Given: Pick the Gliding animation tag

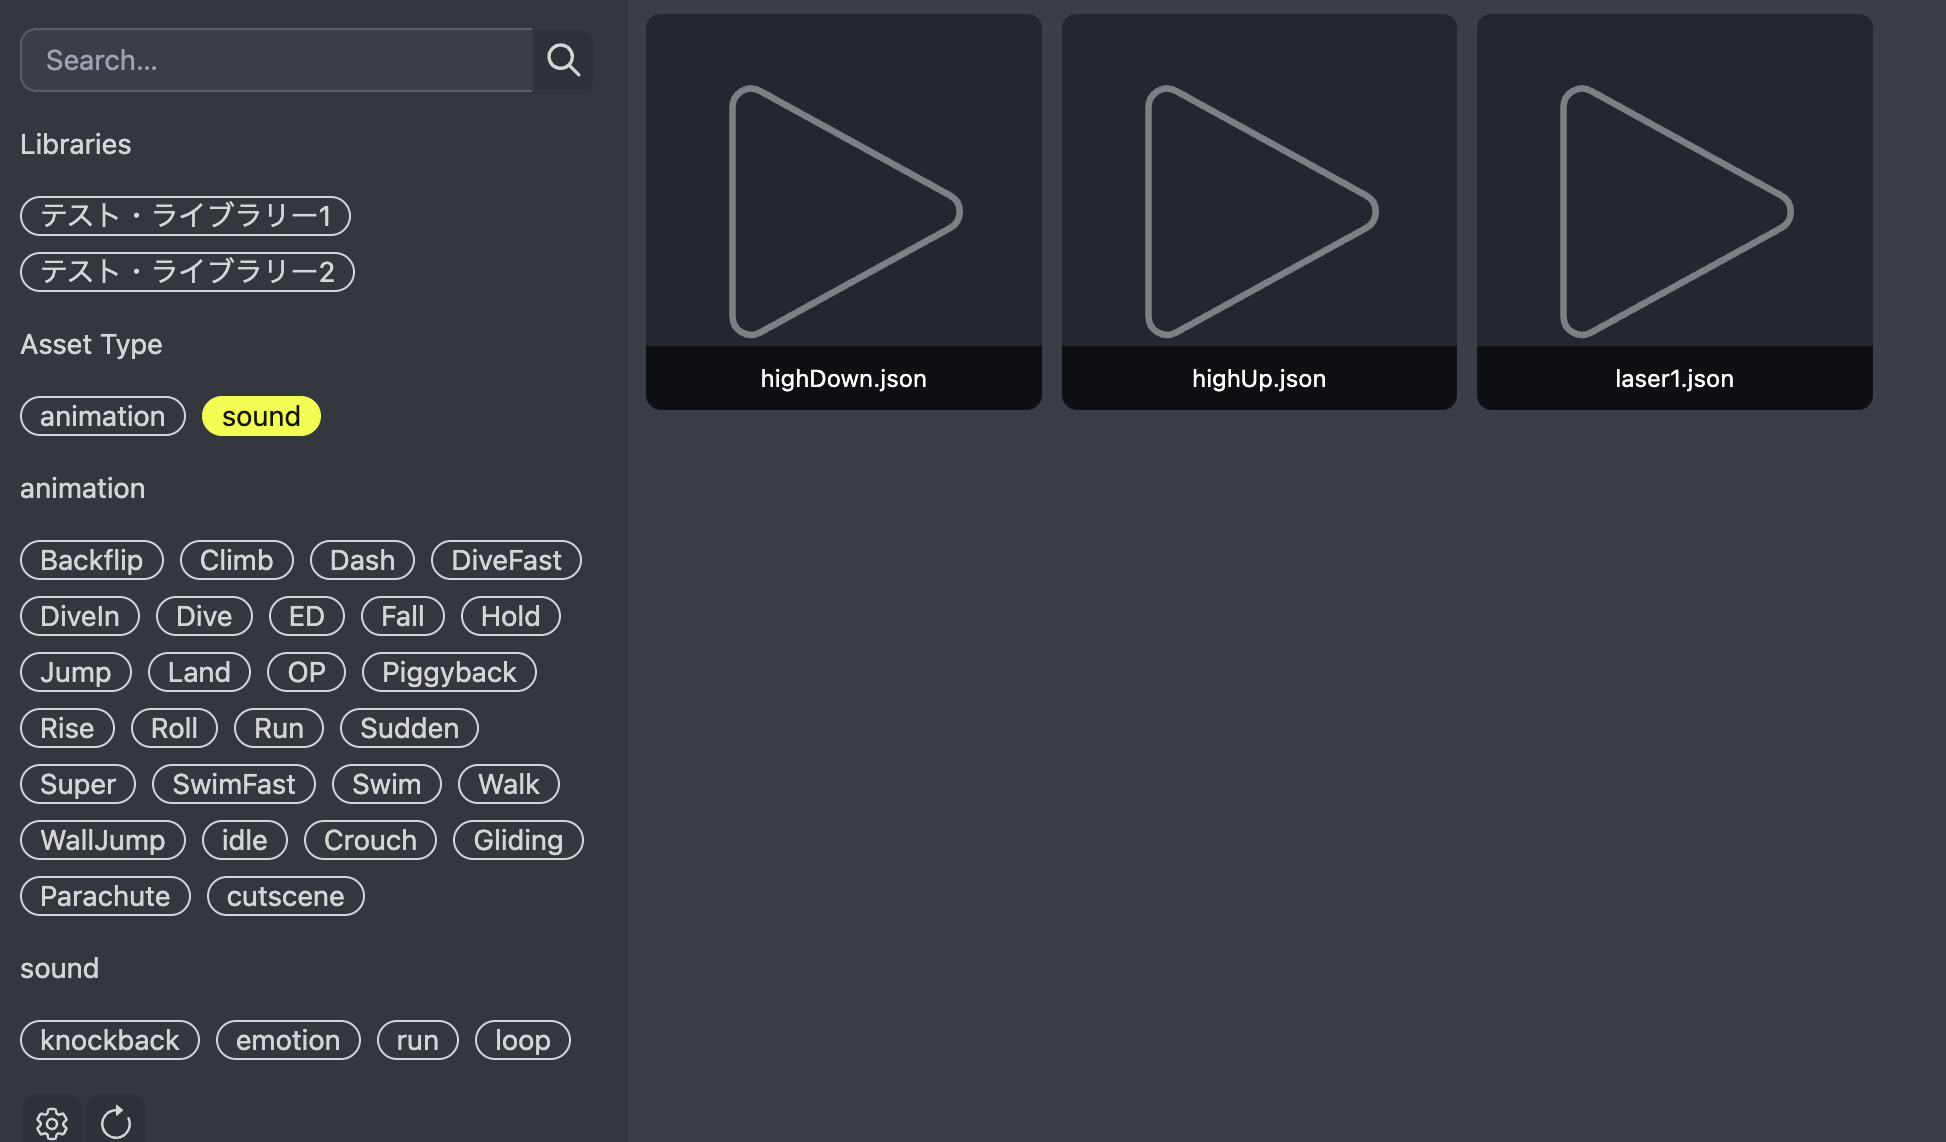Looking at the screenshot, I should [x=518, y=840].
